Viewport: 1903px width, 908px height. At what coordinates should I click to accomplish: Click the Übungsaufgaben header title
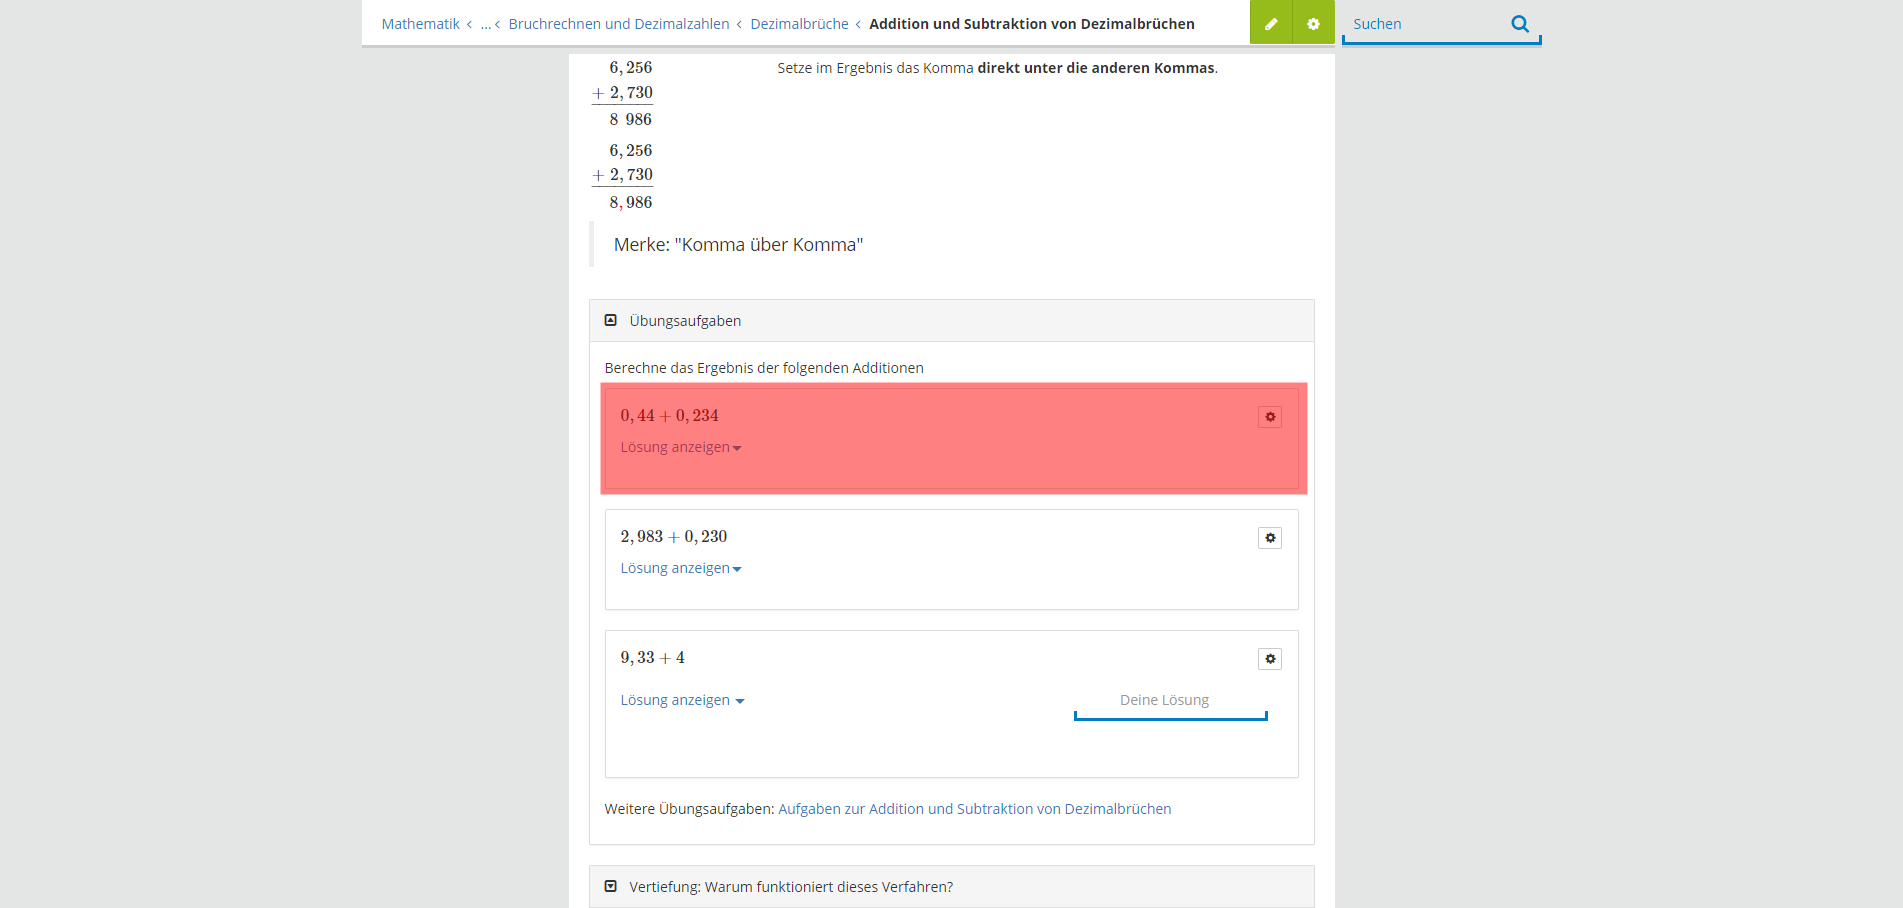[685, 321]
